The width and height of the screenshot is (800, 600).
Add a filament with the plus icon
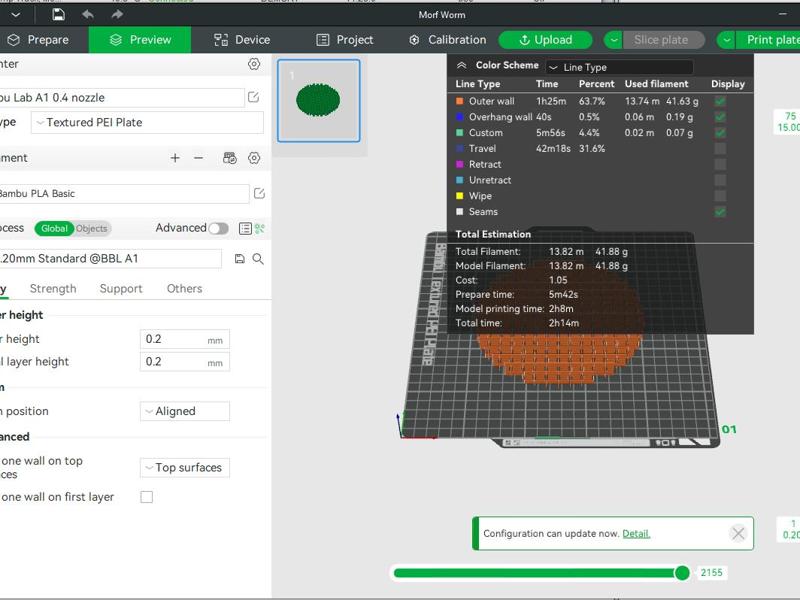click(175, 158)
